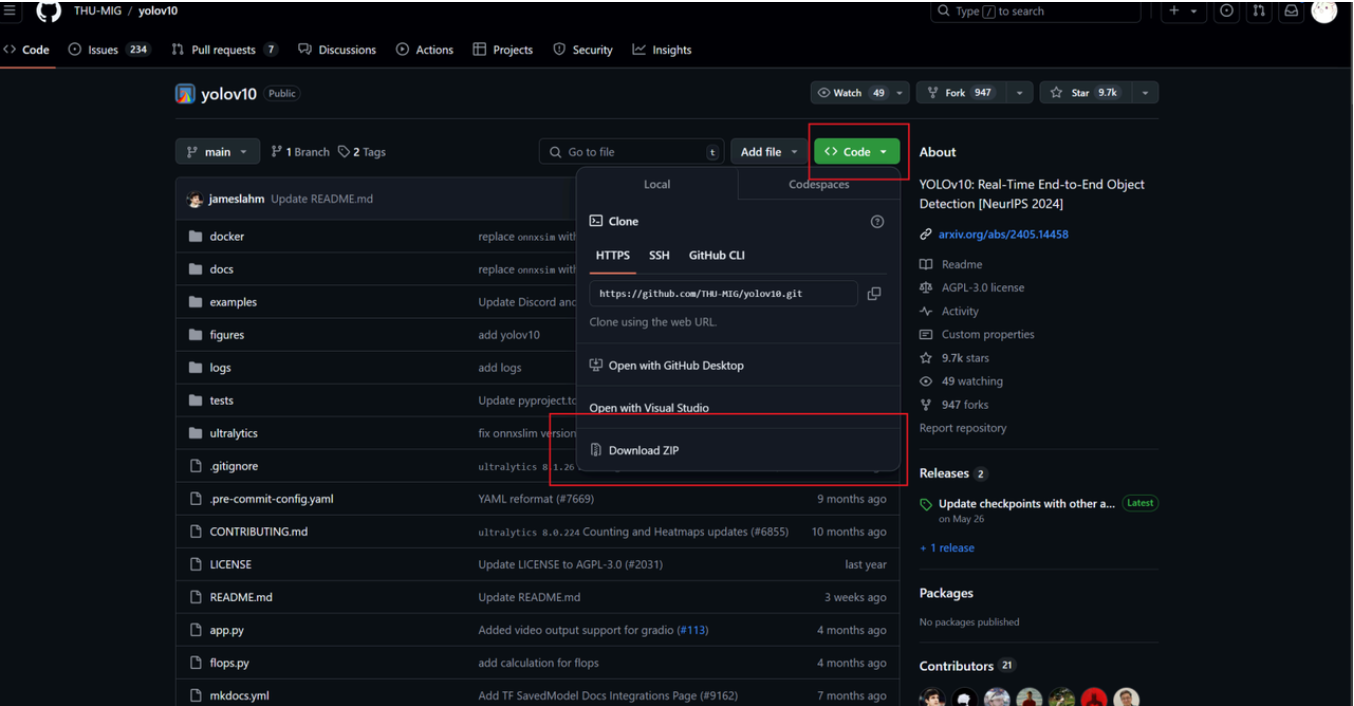Fork the yolov10 repository
This screenshot has width=1354, height=706.
coord(962,93)
